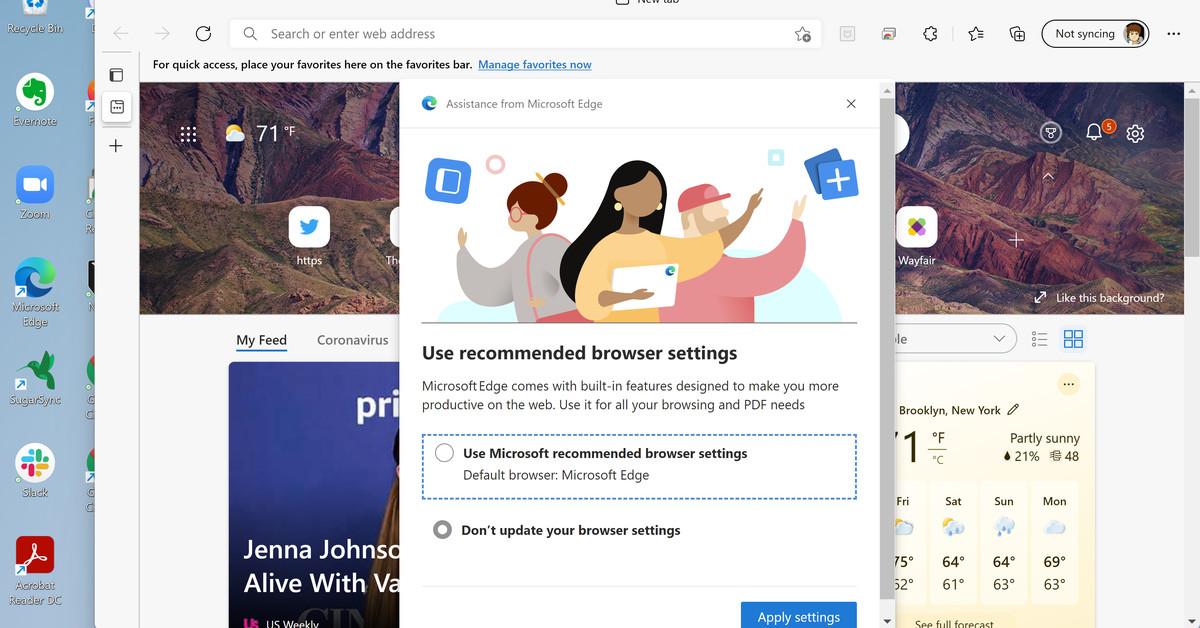Open the Manage favorites now link
This screenshot has width=1200, height=628.
point(534,65)
